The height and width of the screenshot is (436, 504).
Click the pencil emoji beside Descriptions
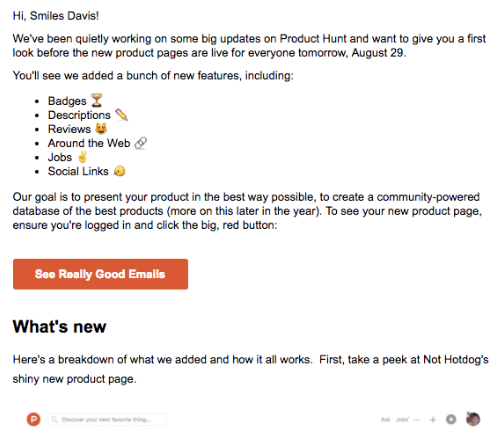[x=122, y=115]
